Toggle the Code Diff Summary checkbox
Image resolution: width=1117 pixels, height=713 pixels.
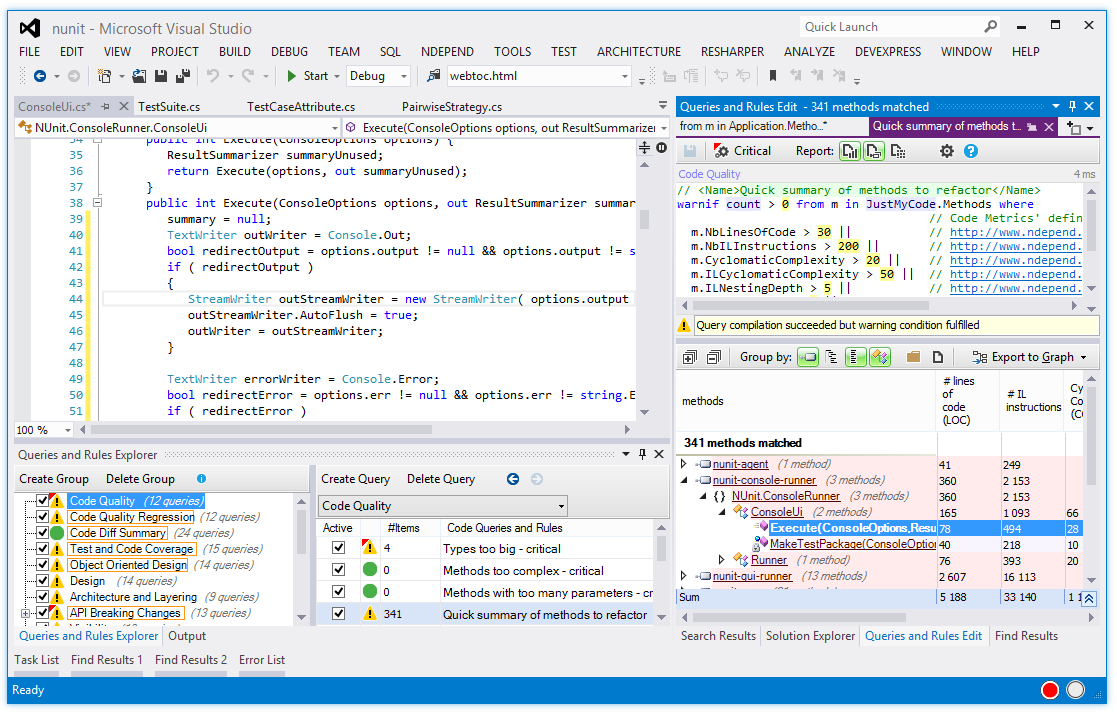point(43,533)
